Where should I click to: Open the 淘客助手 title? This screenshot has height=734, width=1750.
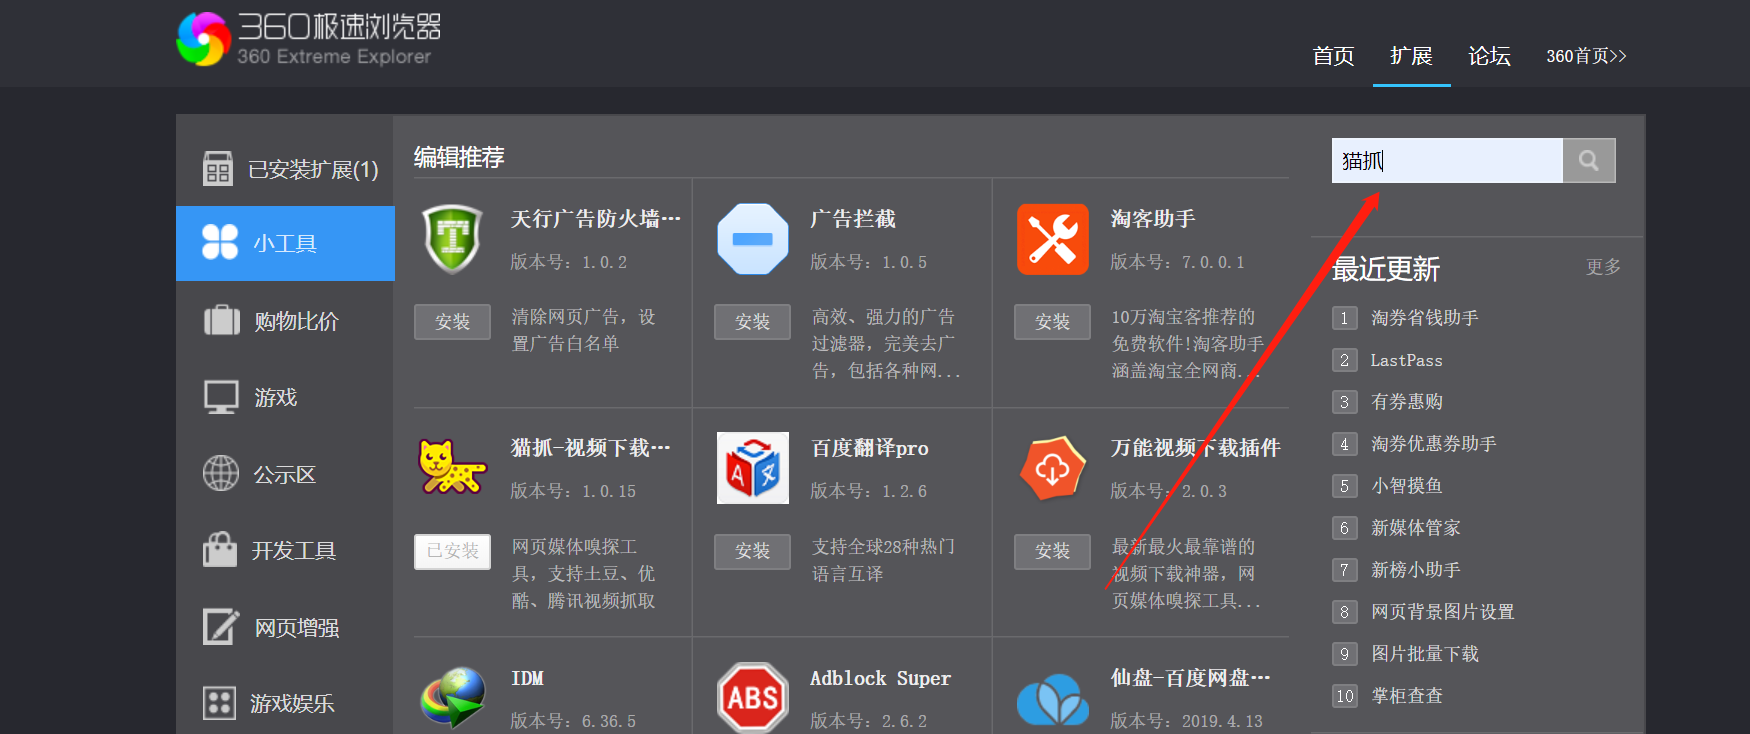(1153, 219)
